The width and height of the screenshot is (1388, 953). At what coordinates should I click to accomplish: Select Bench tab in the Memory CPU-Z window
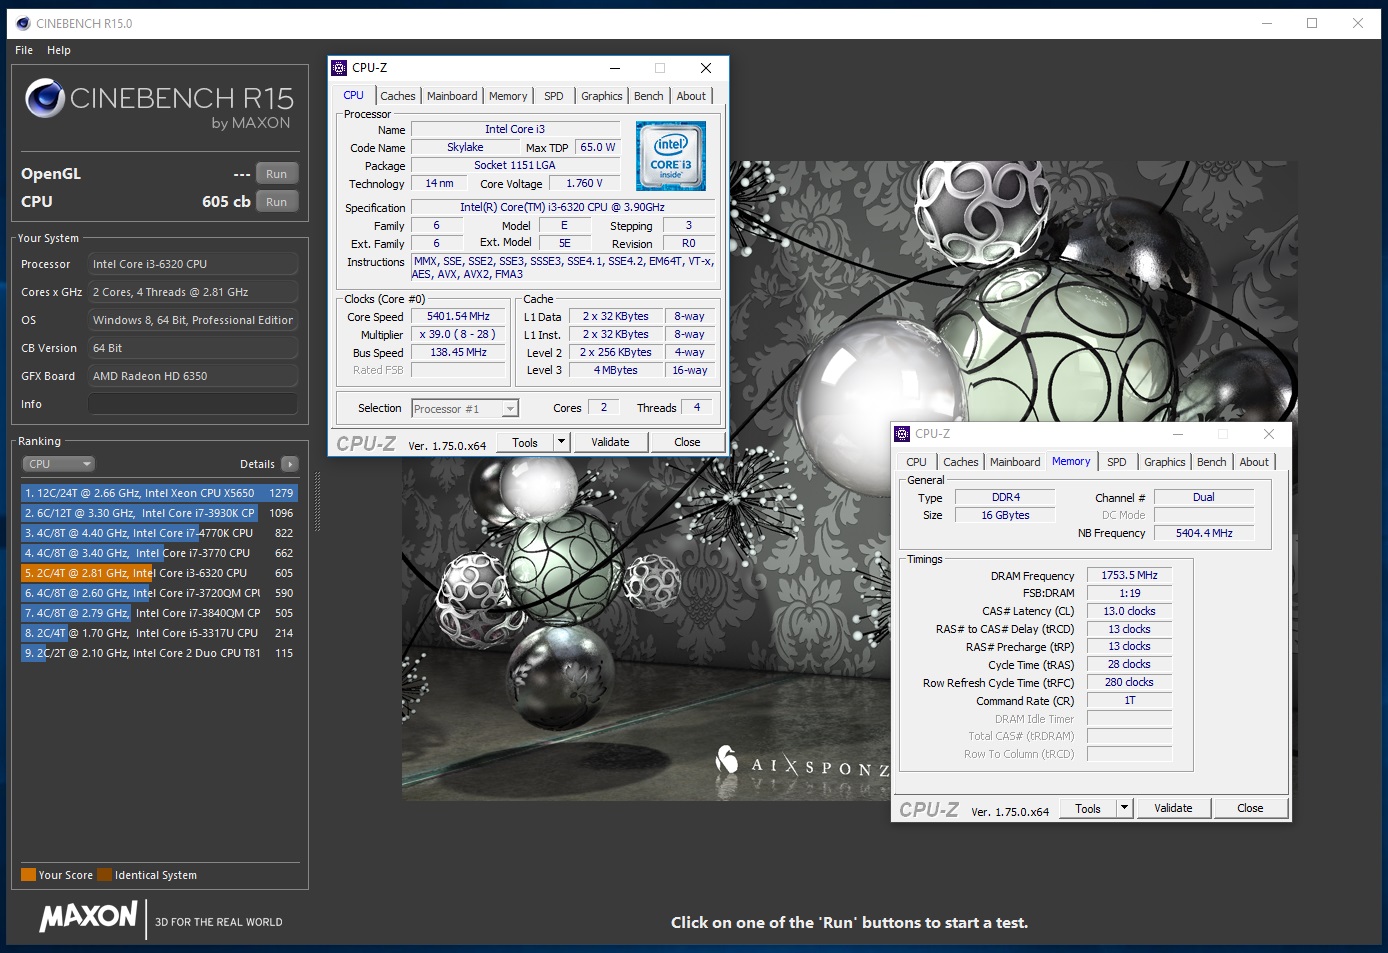1212,462
